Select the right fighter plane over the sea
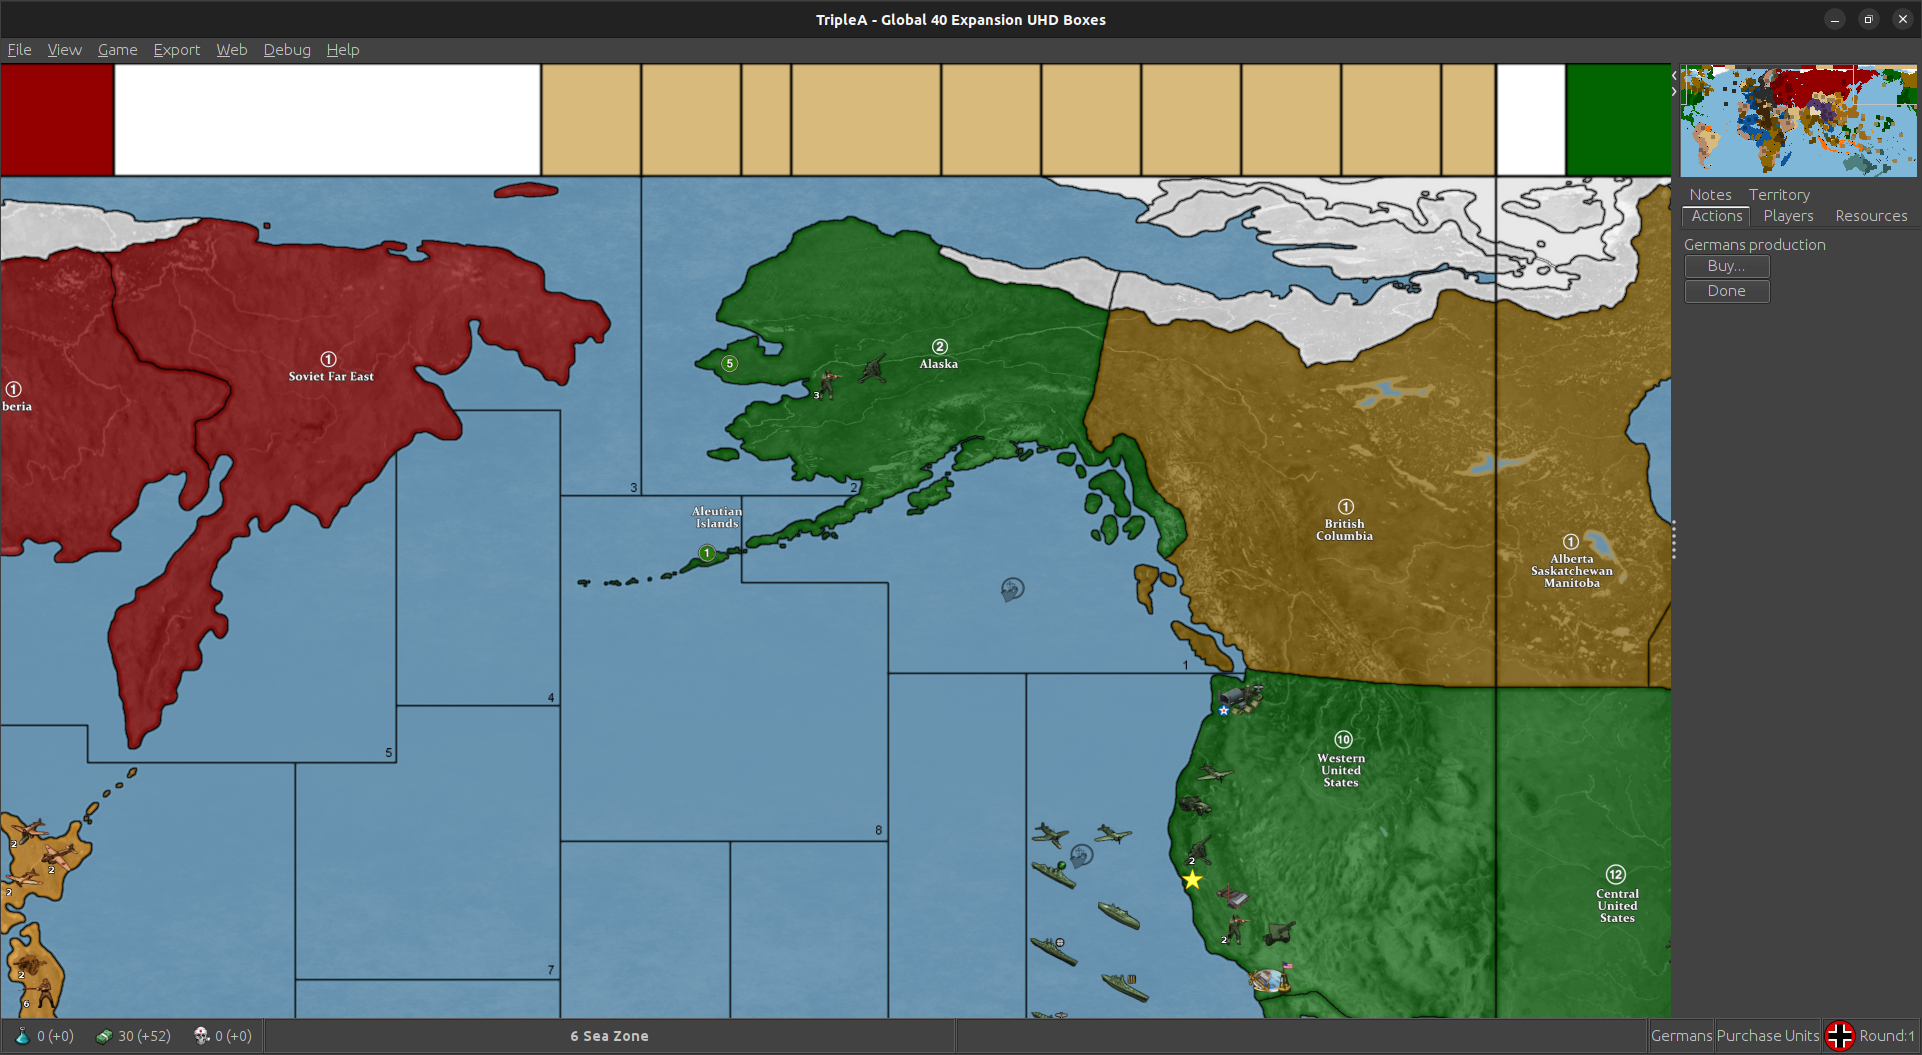 pyautogui.click(x=1113, y=834)
